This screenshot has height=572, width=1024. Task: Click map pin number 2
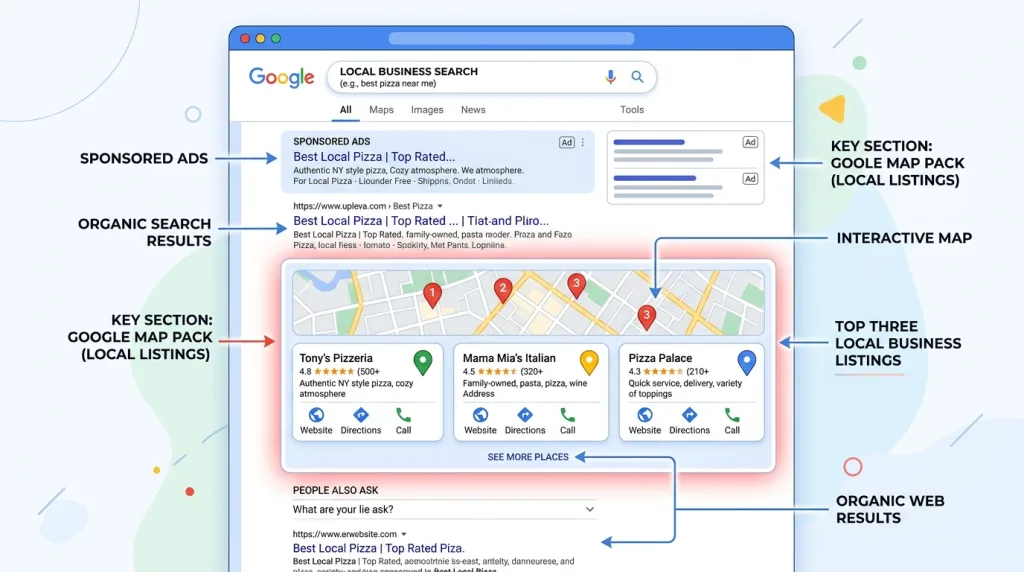(x=502, y=289)
